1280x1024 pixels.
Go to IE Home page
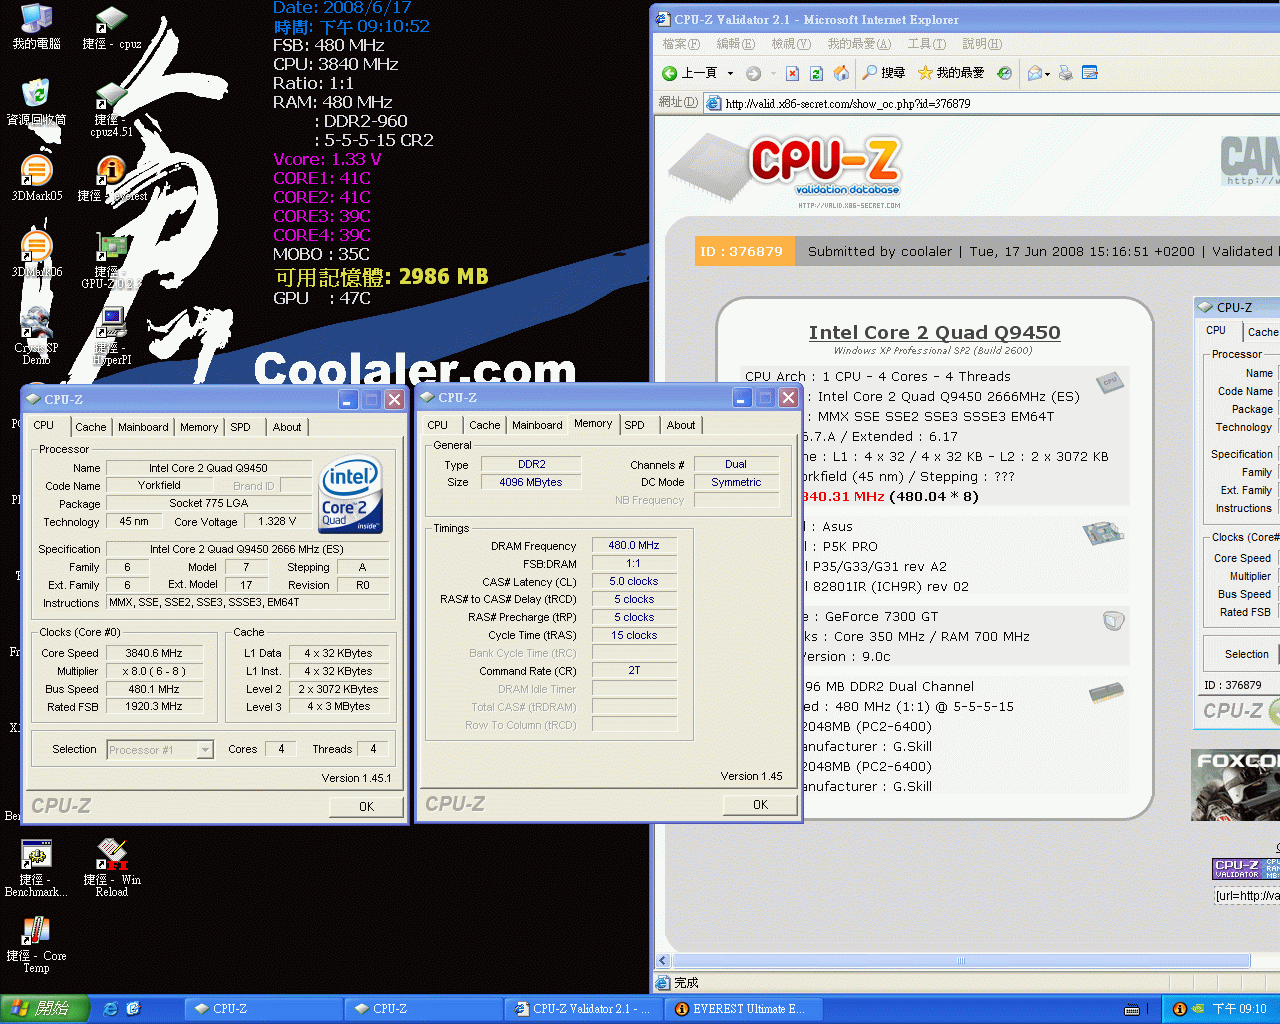tap(841, 73)
